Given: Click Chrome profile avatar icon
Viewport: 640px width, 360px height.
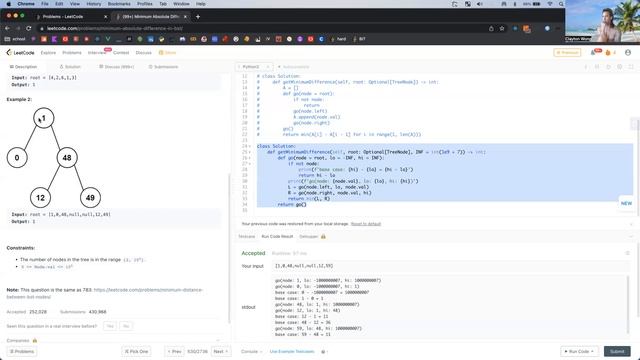Looking at the screenshot, I should click(547, 29).
